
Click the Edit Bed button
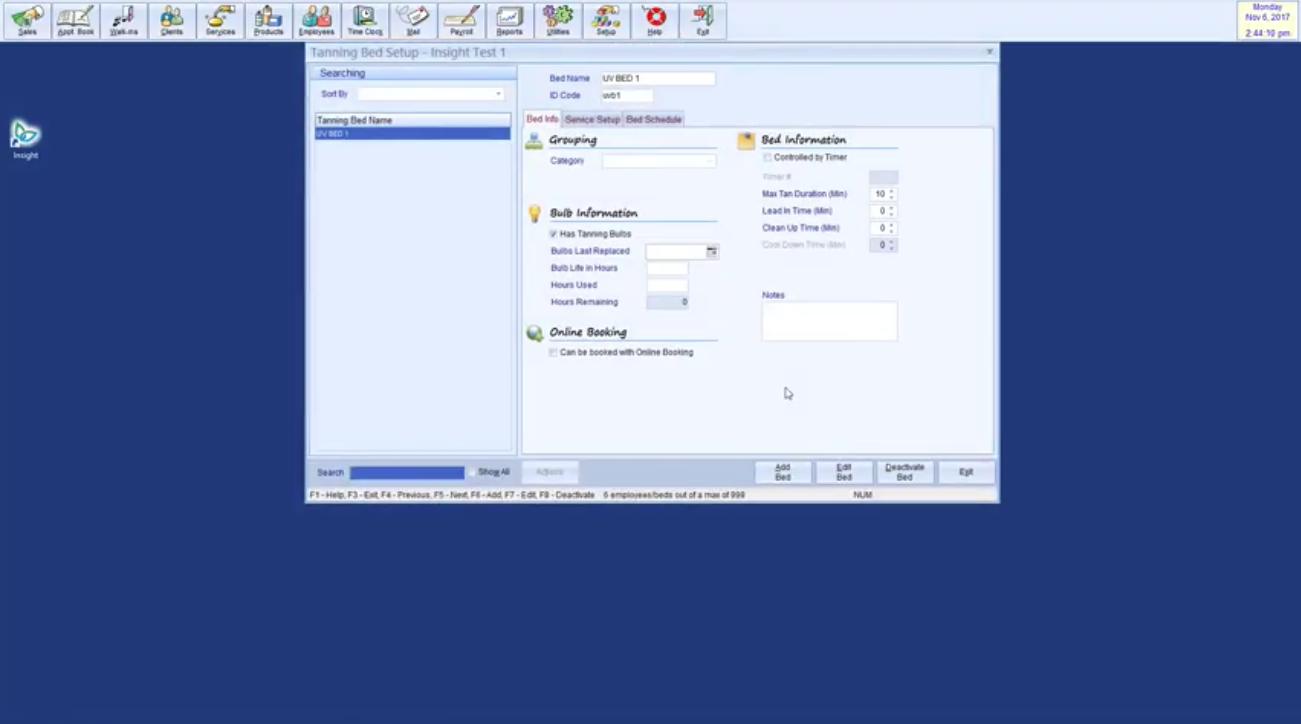click(844, 473)
